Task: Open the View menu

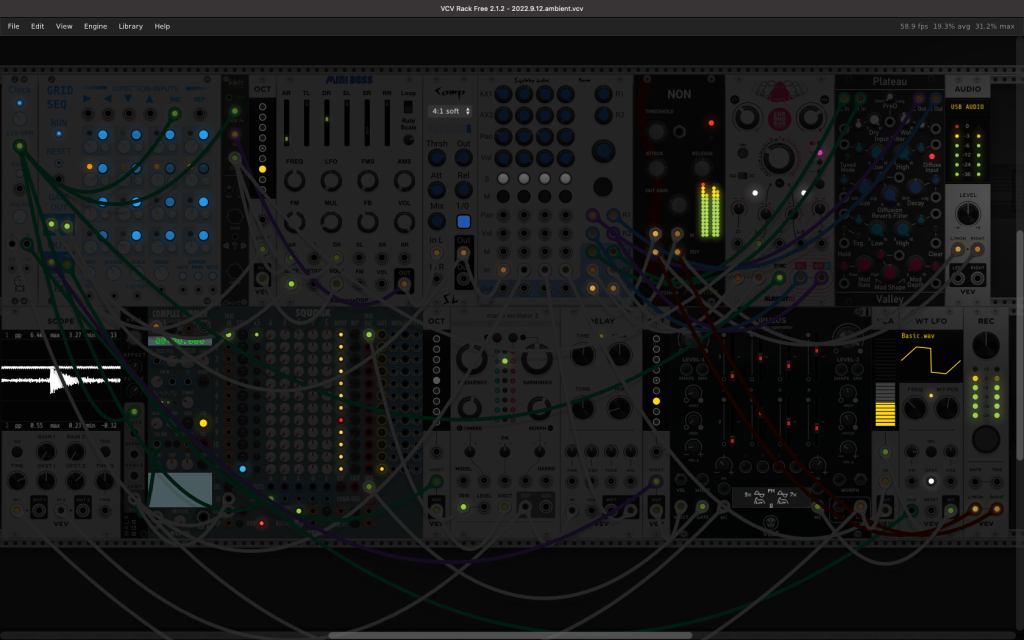Action: [x=64, y=26]
